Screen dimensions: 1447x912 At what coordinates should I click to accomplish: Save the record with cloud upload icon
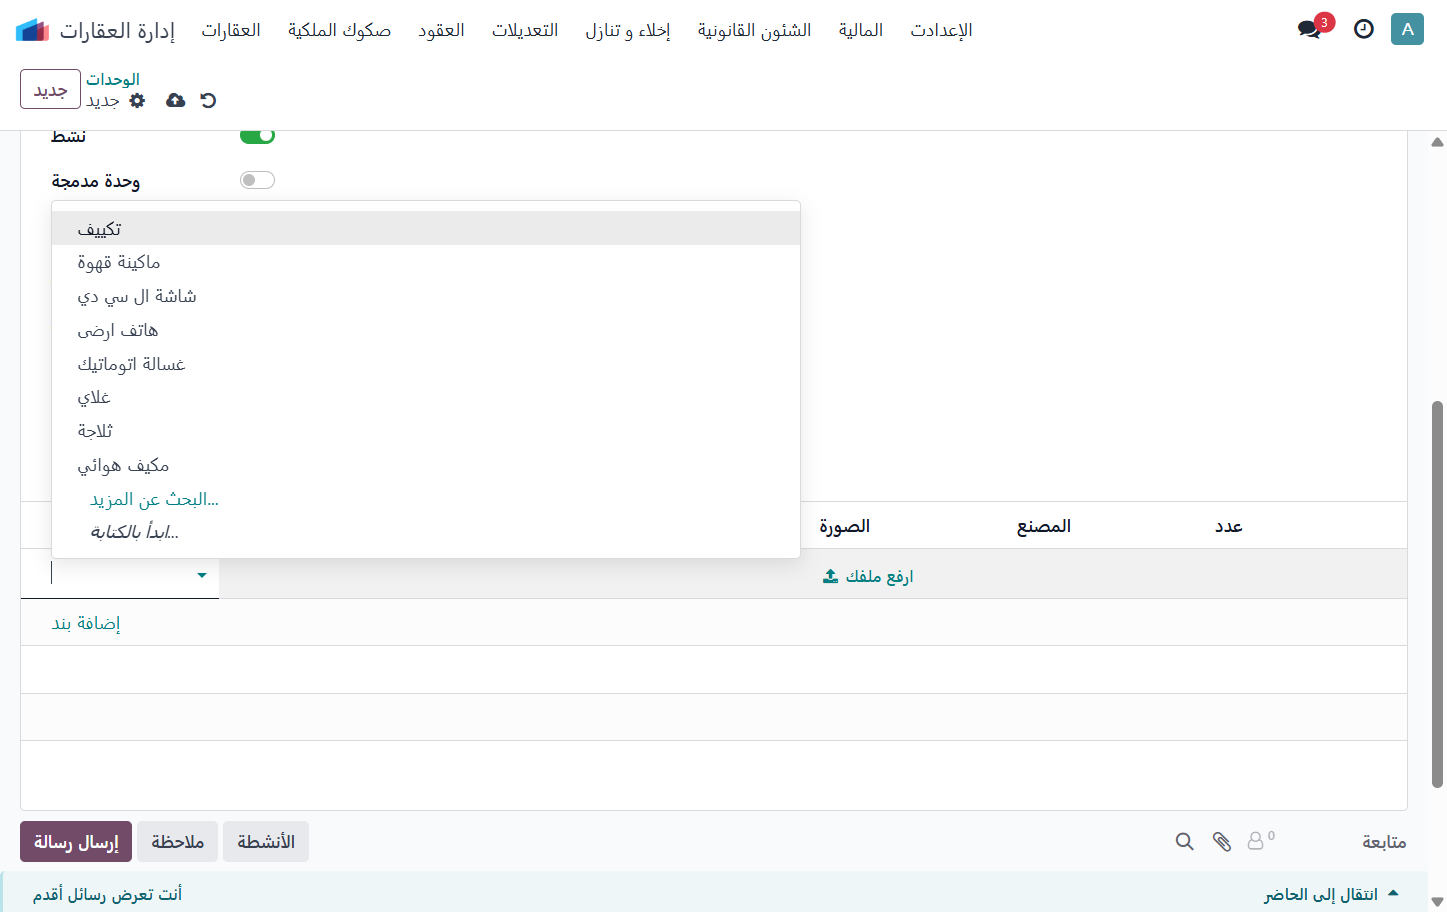(175, 100)
